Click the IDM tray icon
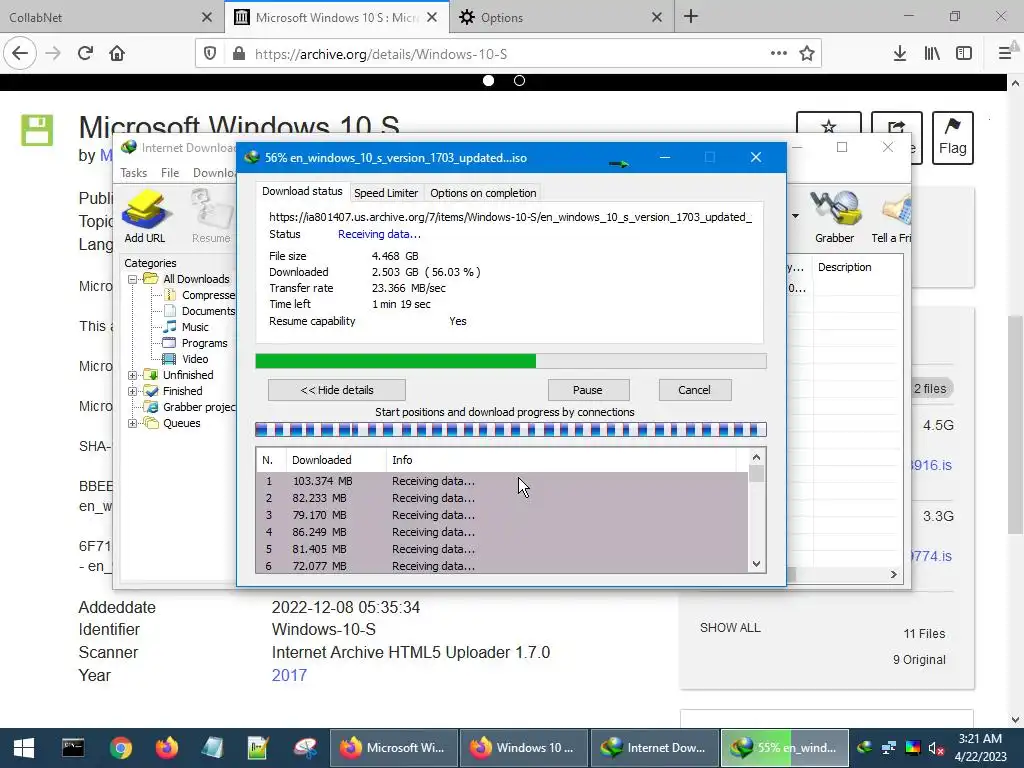 [865, 748]
